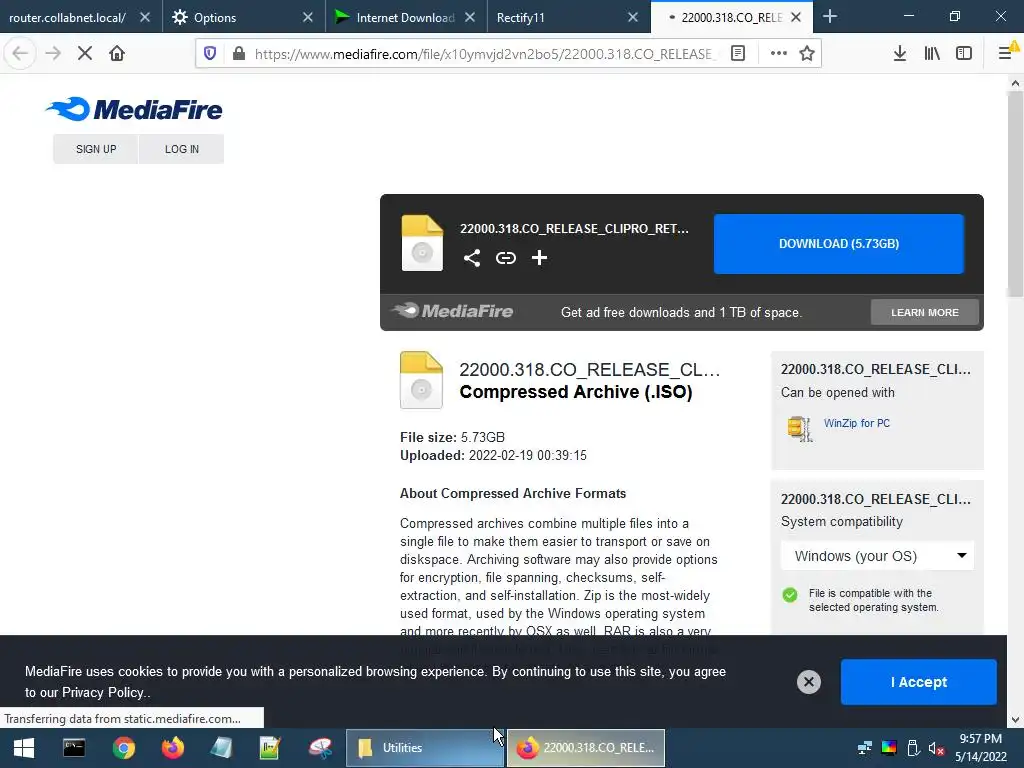Click the WinZip icon

coord(800,428)
